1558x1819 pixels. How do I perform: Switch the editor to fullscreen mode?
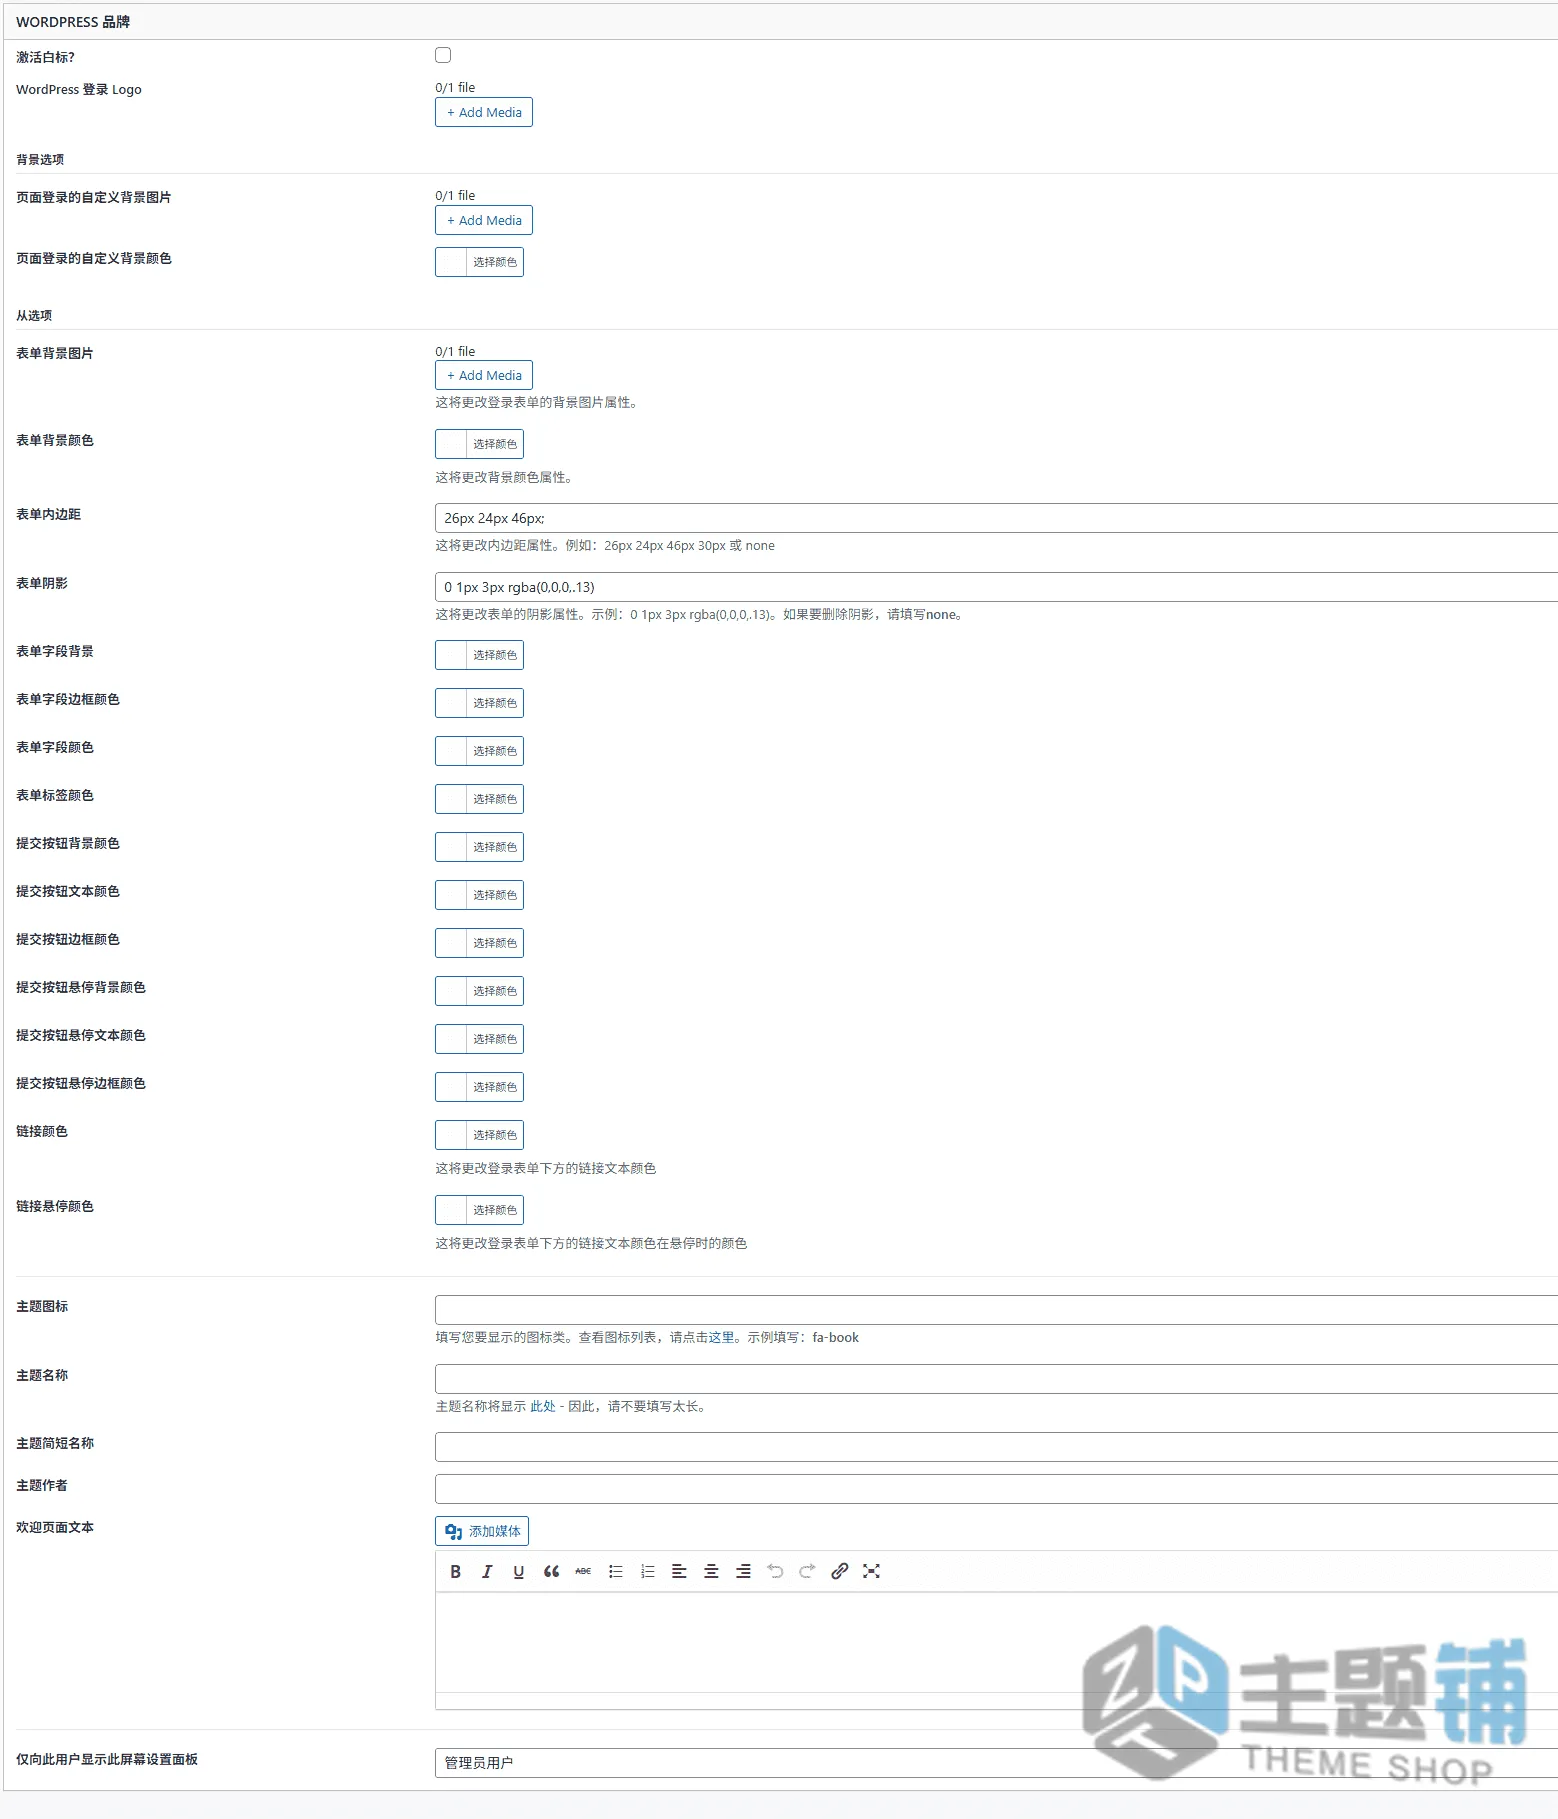[x=871, y=1571]
